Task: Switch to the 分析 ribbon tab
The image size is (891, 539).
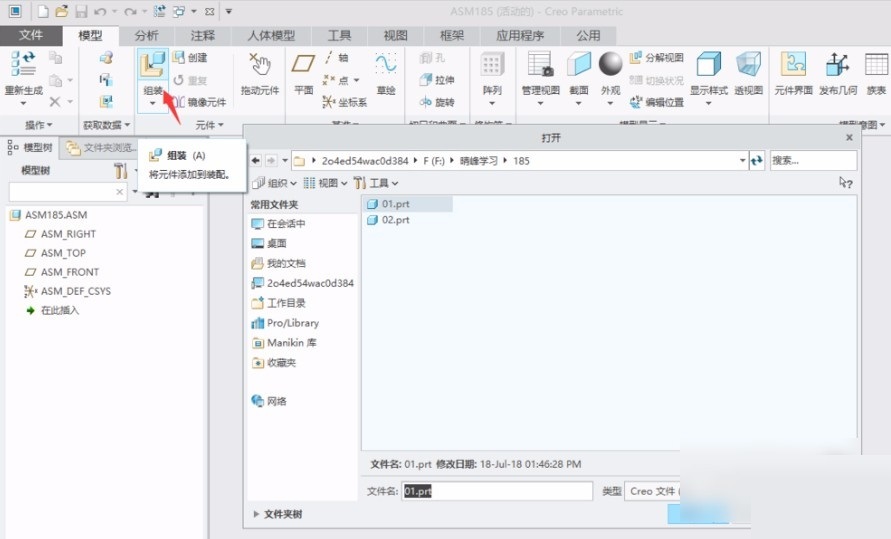Action: [147, 35]
